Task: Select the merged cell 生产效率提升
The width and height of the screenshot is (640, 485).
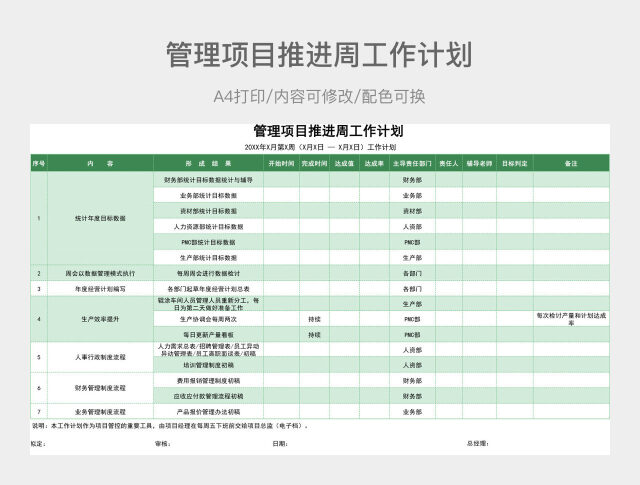Action: (100, 319)
